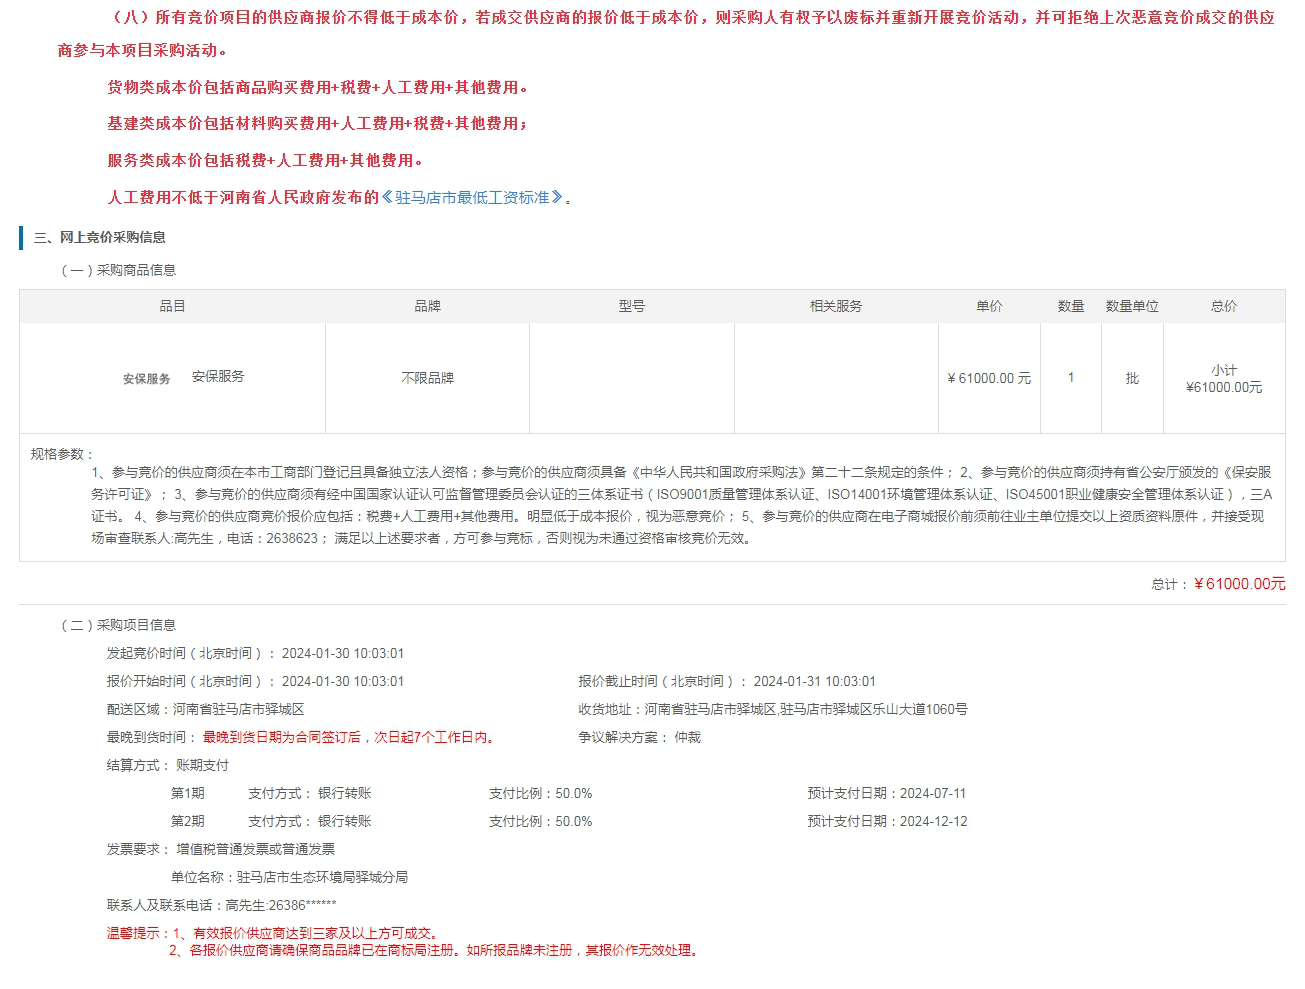Select the 单价 column header
The height and width of the screenshot is (989, 1305).
click(989, 307)
